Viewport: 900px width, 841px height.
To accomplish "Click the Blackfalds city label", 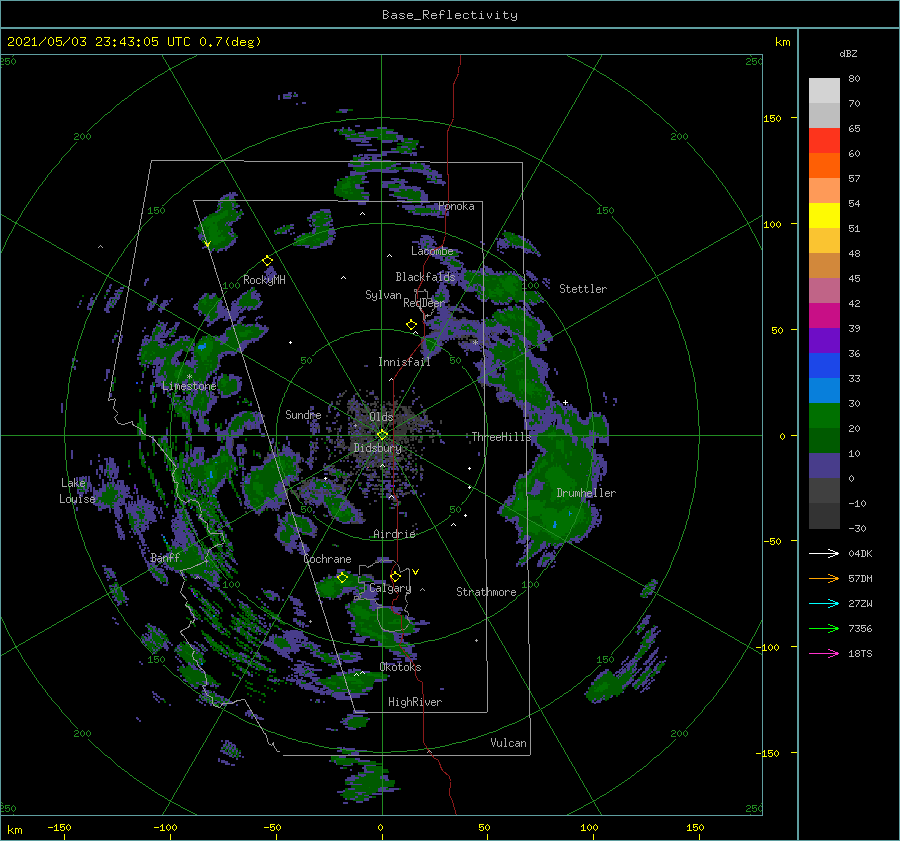I will (x=425, y=277).
